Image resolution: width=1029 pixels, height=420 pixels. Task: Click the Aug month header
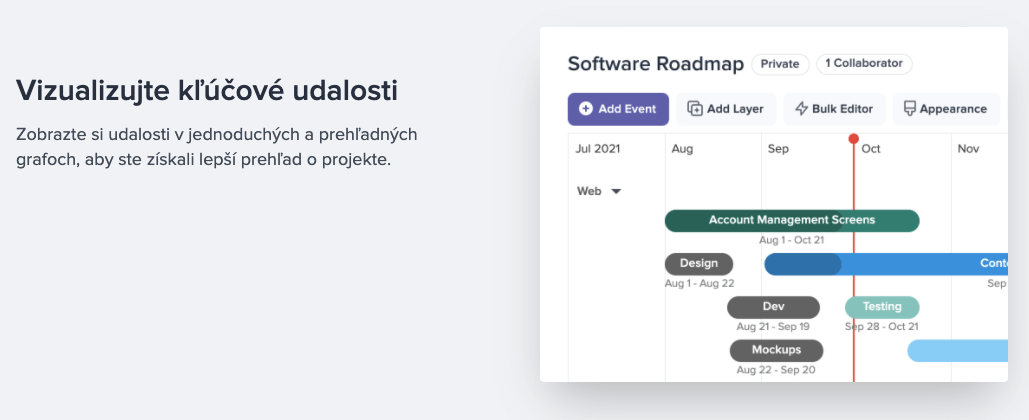[x=682, y=149]
